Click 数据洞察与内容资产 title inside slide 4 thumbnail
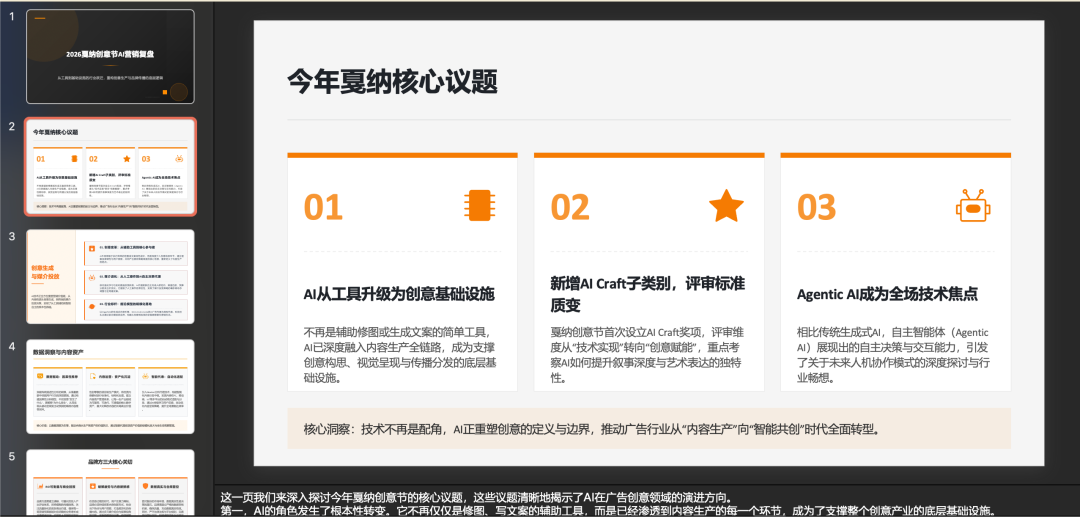This screenshot has width=1080, height=517. tap(59, 352)
